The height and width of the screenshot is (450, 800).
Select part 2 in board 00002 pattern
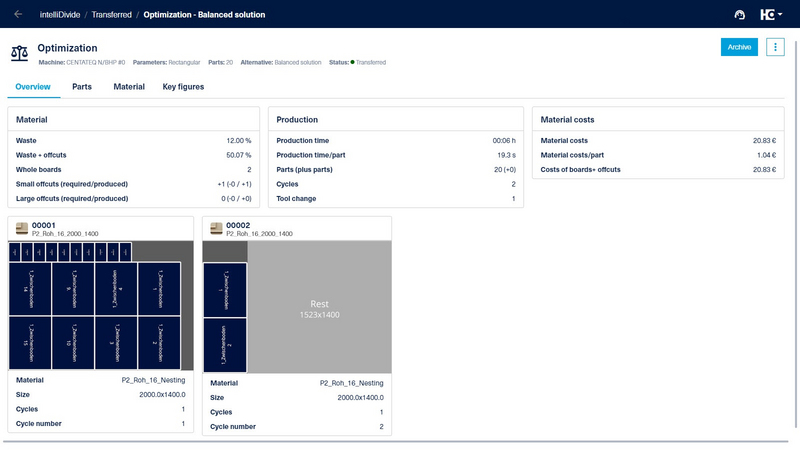225,344
